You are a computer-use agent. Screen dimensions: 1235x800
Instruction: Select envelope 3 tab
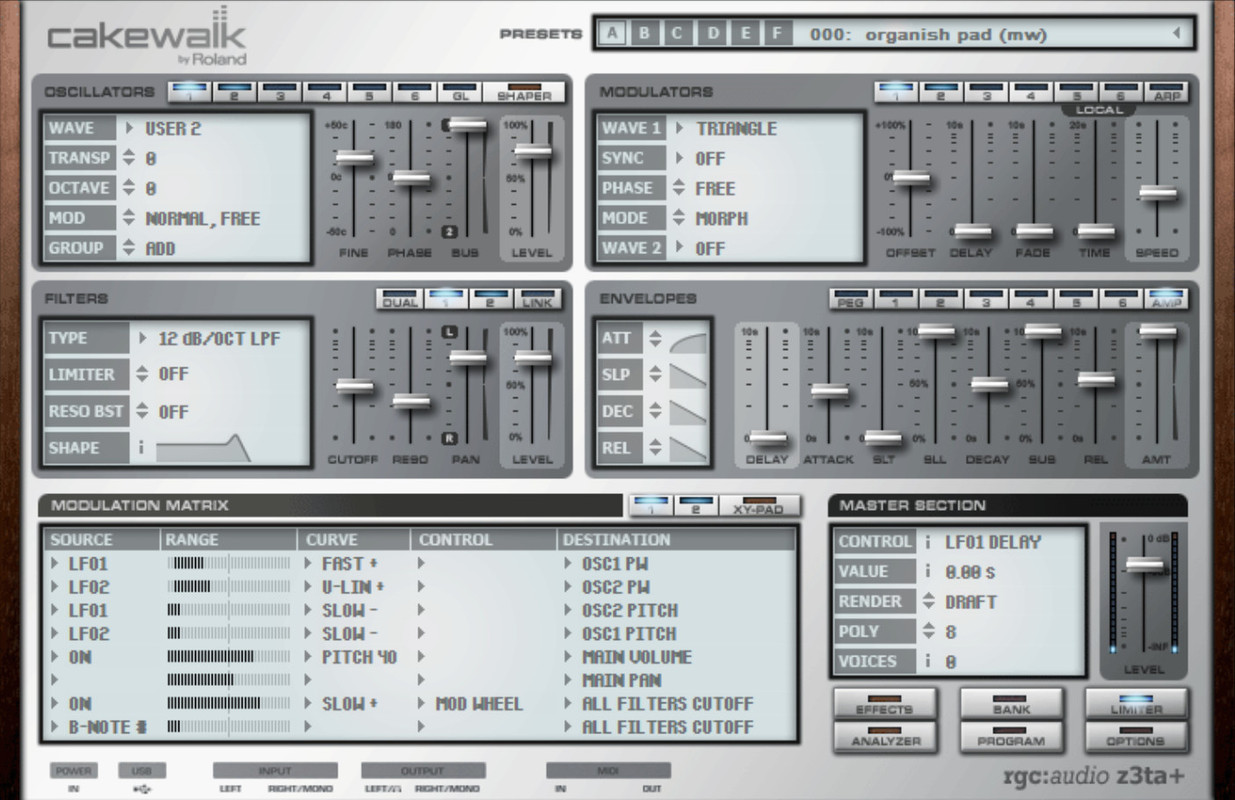click(985, 299)
